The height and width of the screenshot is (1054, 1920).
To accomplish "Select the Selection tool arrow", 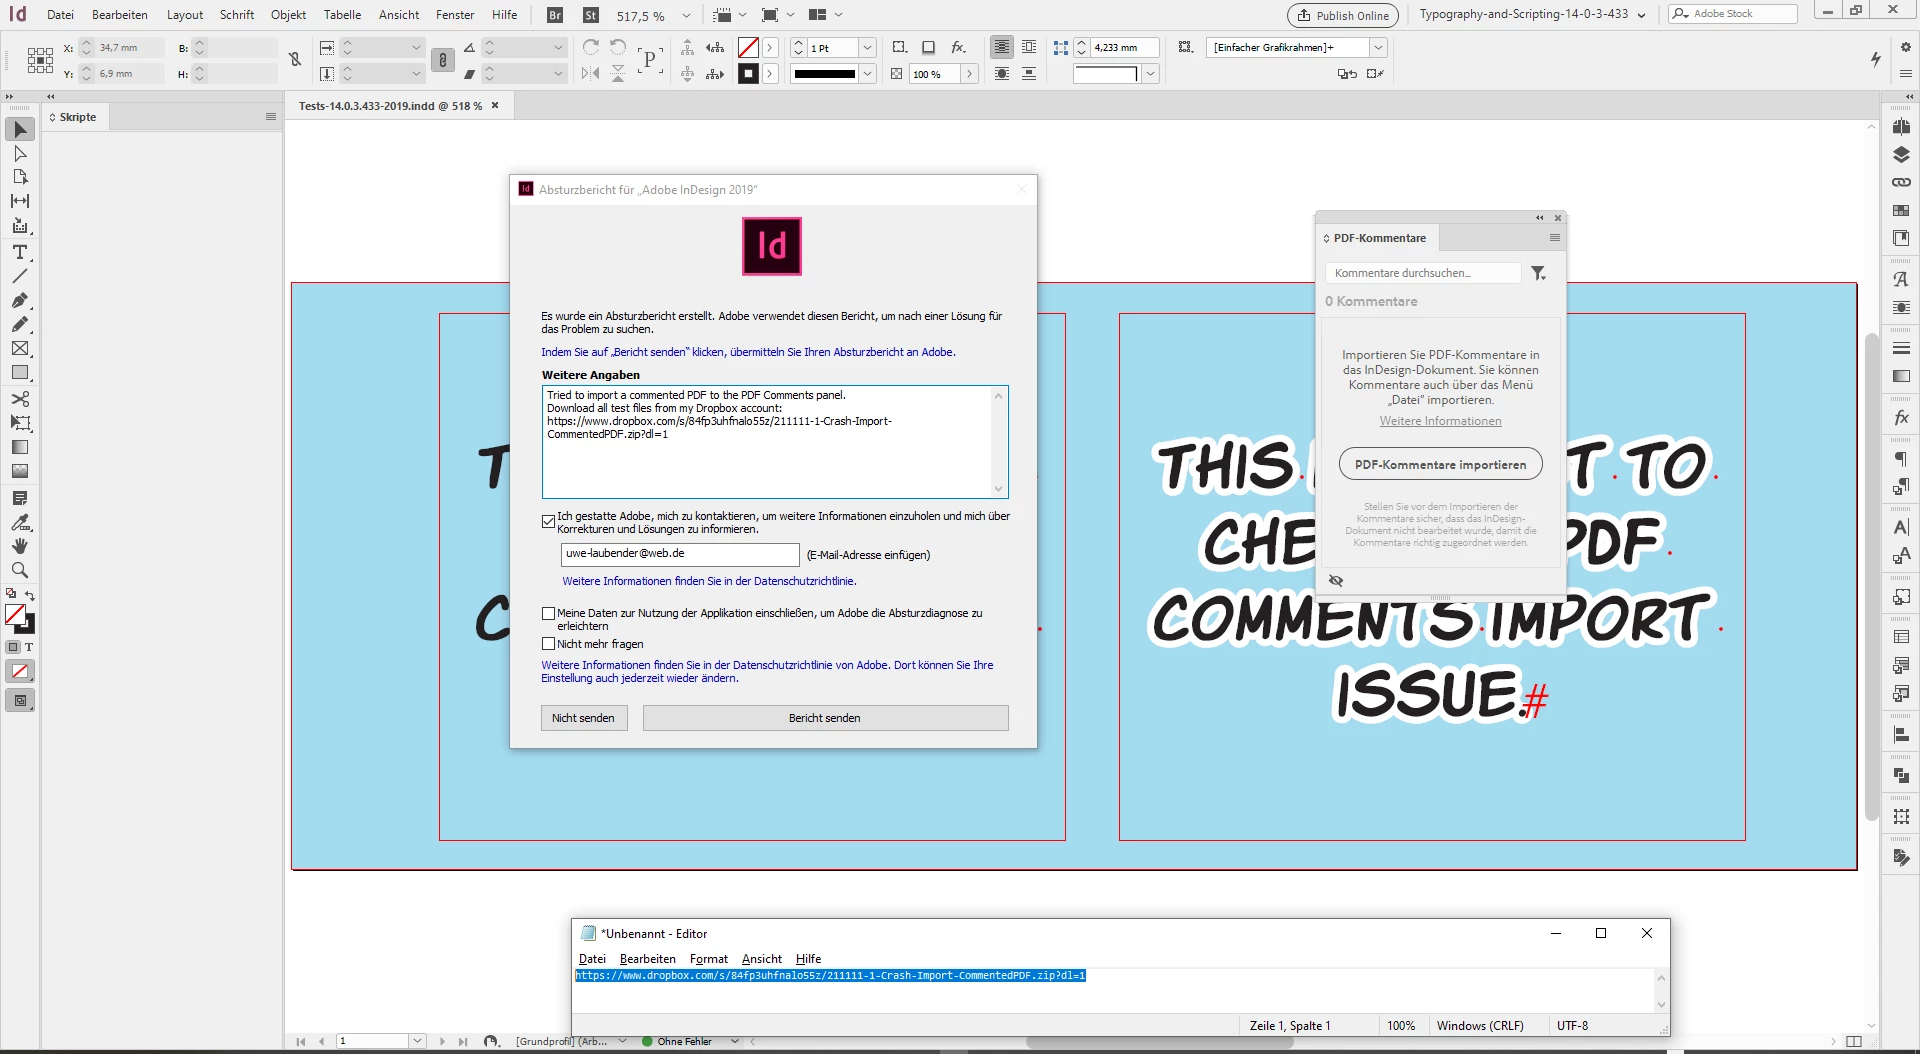I will 20,129.
